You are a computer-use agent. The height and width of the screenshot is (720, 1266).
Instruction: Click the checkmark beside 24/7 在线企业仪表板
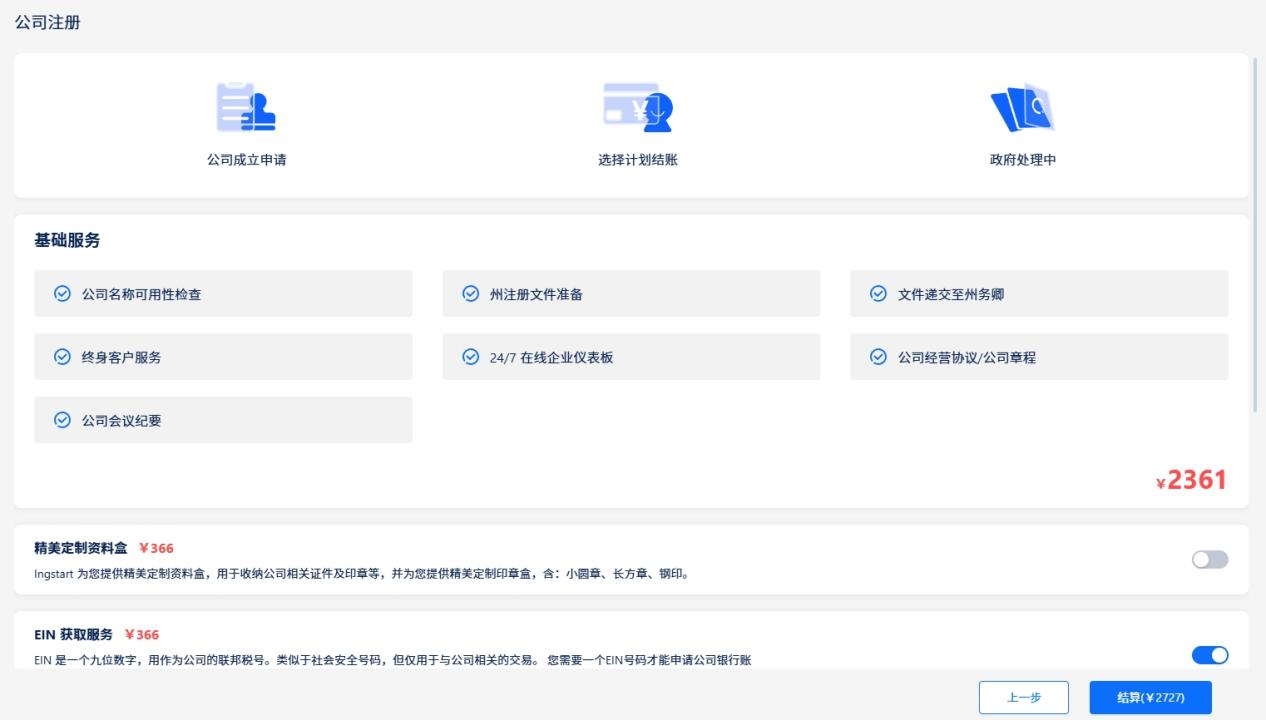(x=470, y=356)
